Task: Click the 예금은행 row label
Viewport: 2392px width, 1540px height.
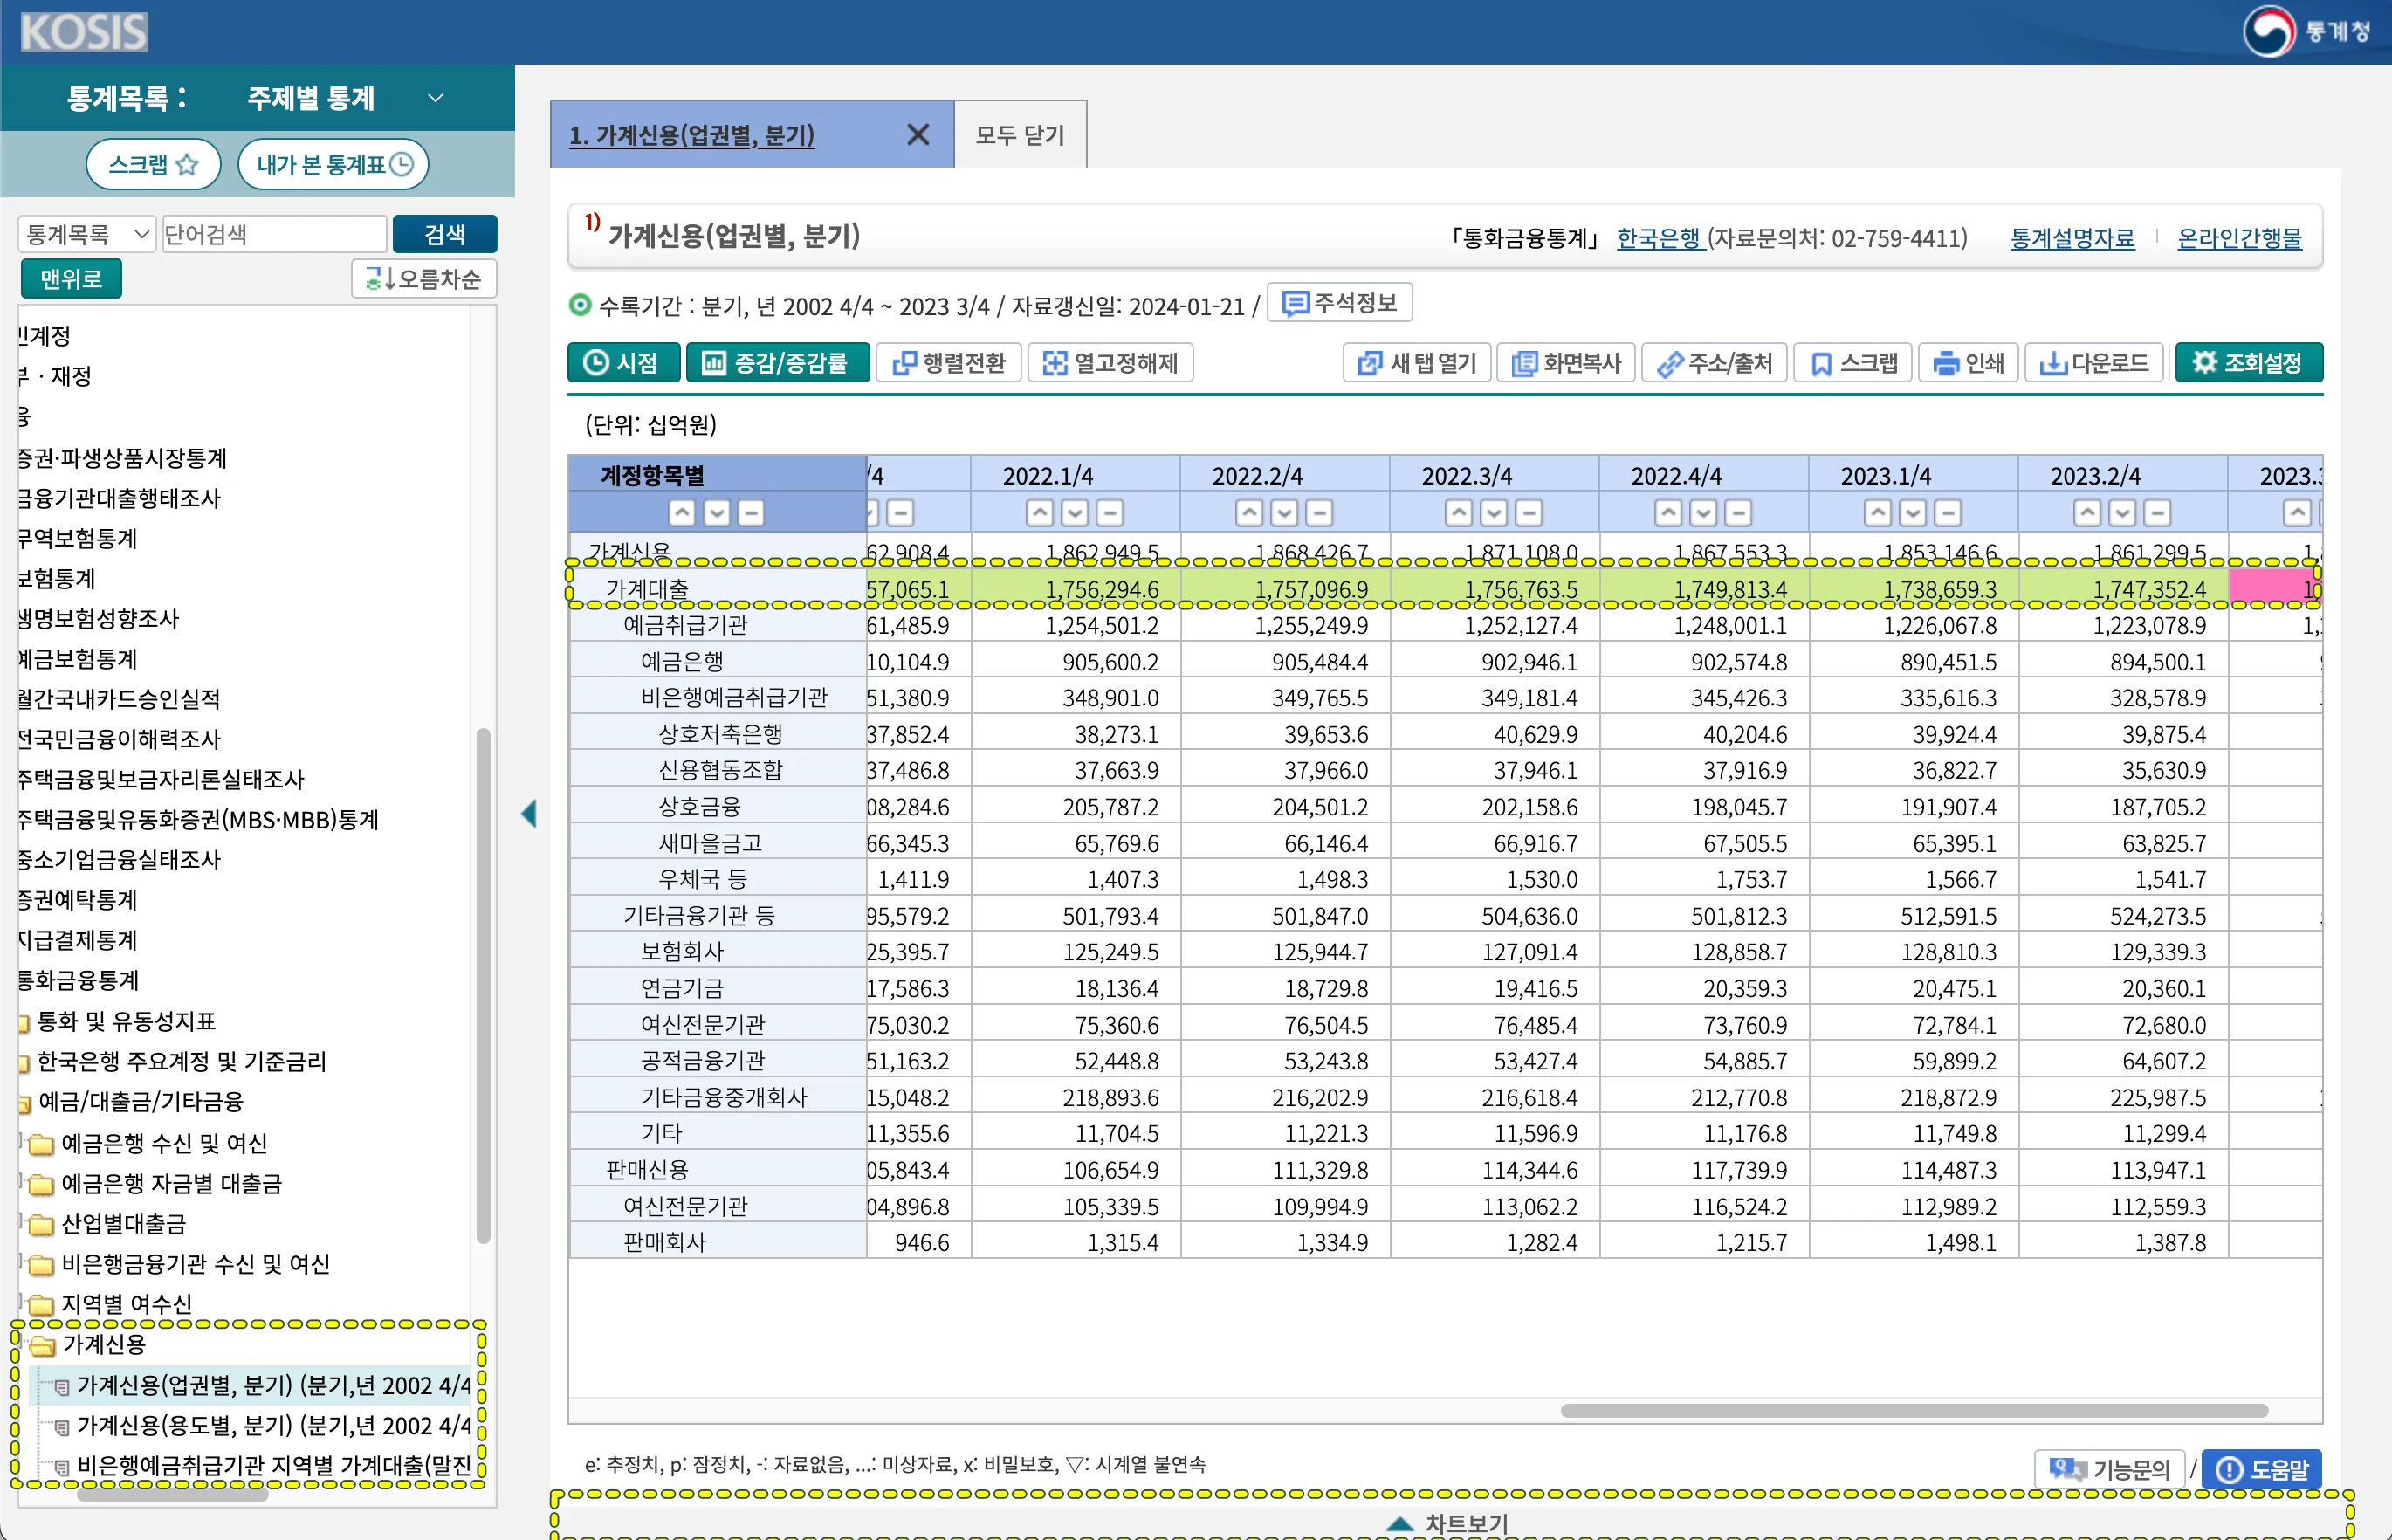Action: [717, 661]
